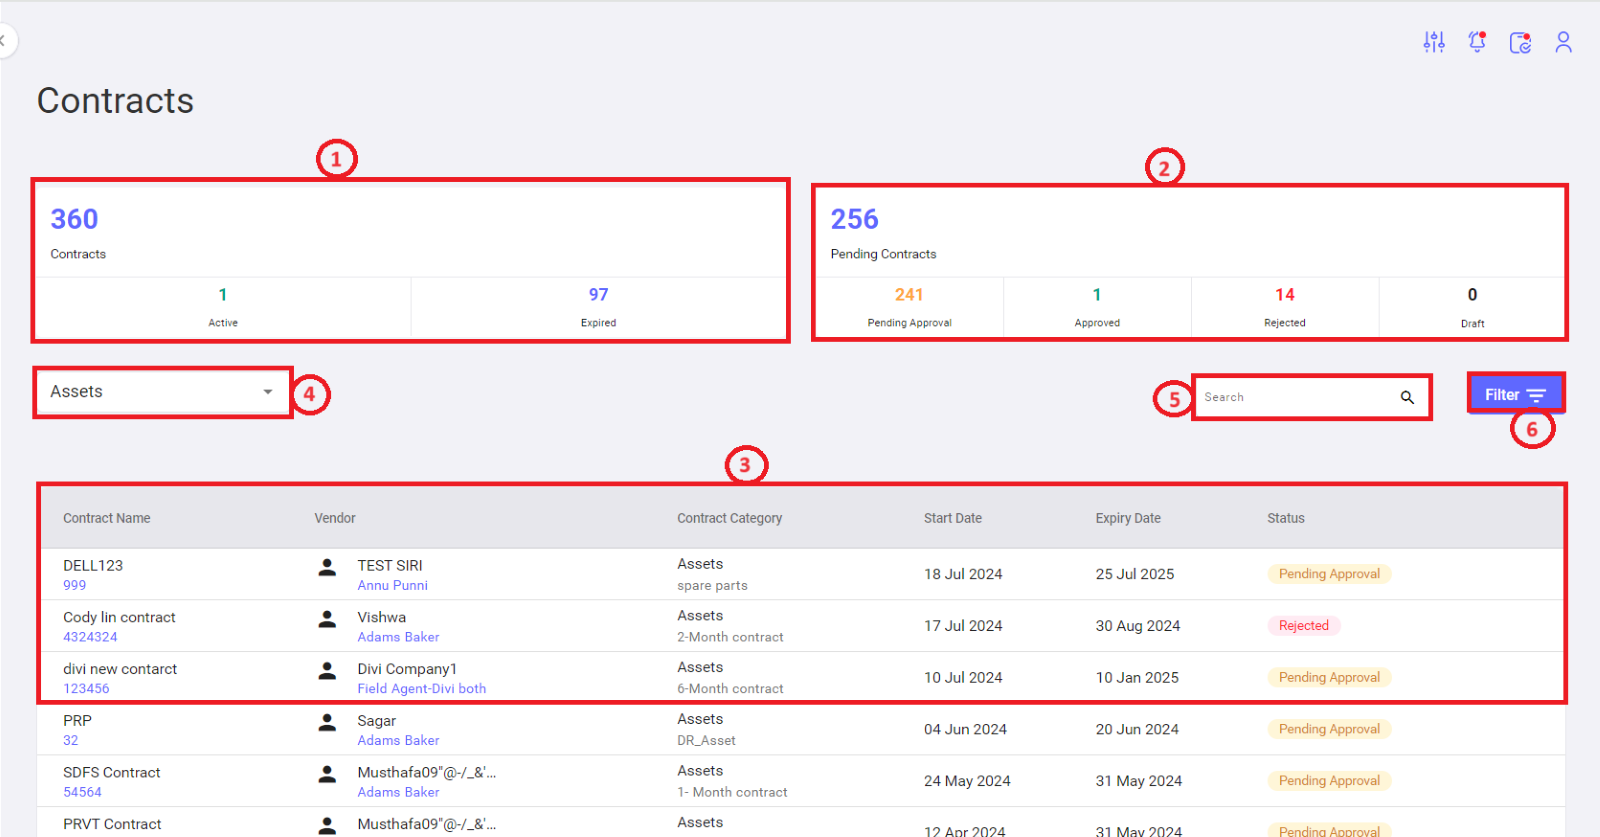Open the user profile icon
1600x837 pixels.
[1563, 42]
